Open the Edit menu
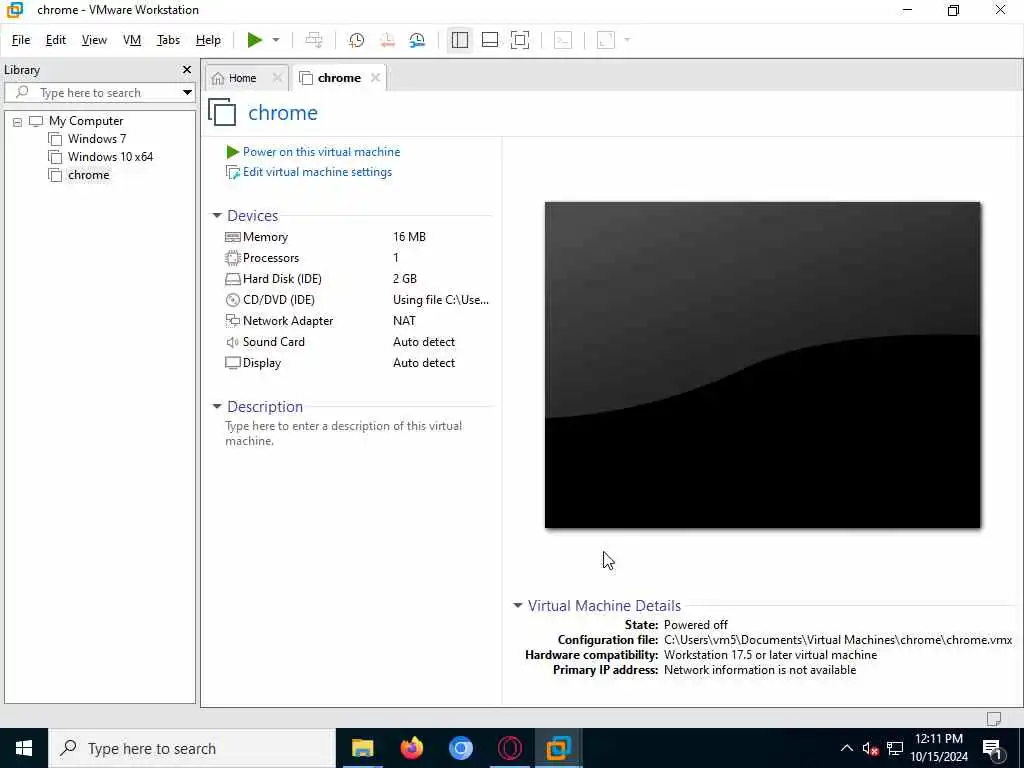The image size is (1024, 768). coord(56,40)
